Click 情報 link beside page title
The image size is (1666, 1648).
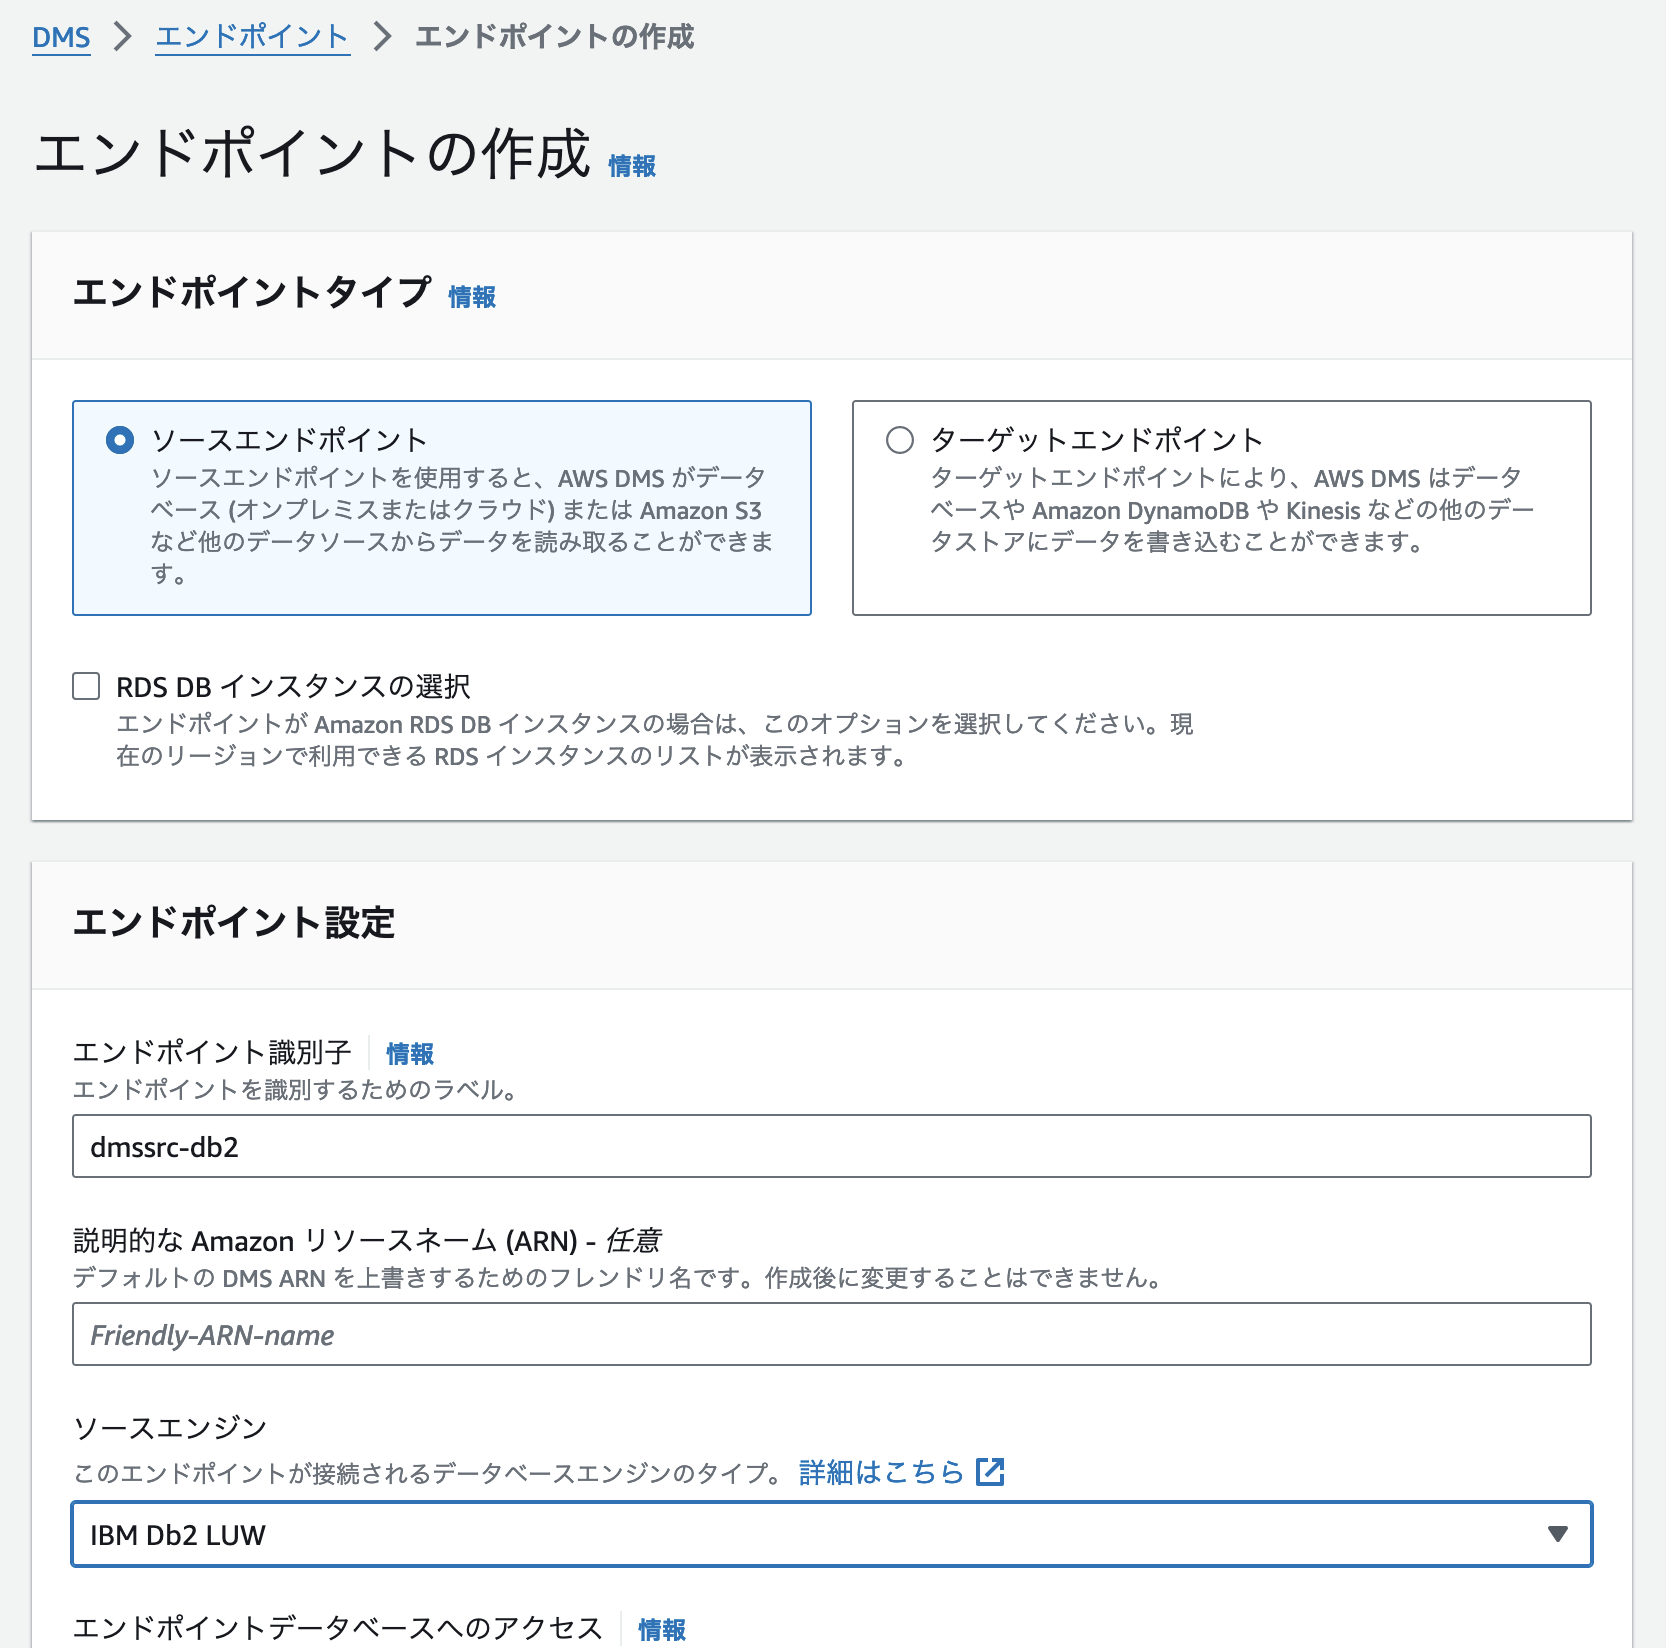click(x=632, y=166)
